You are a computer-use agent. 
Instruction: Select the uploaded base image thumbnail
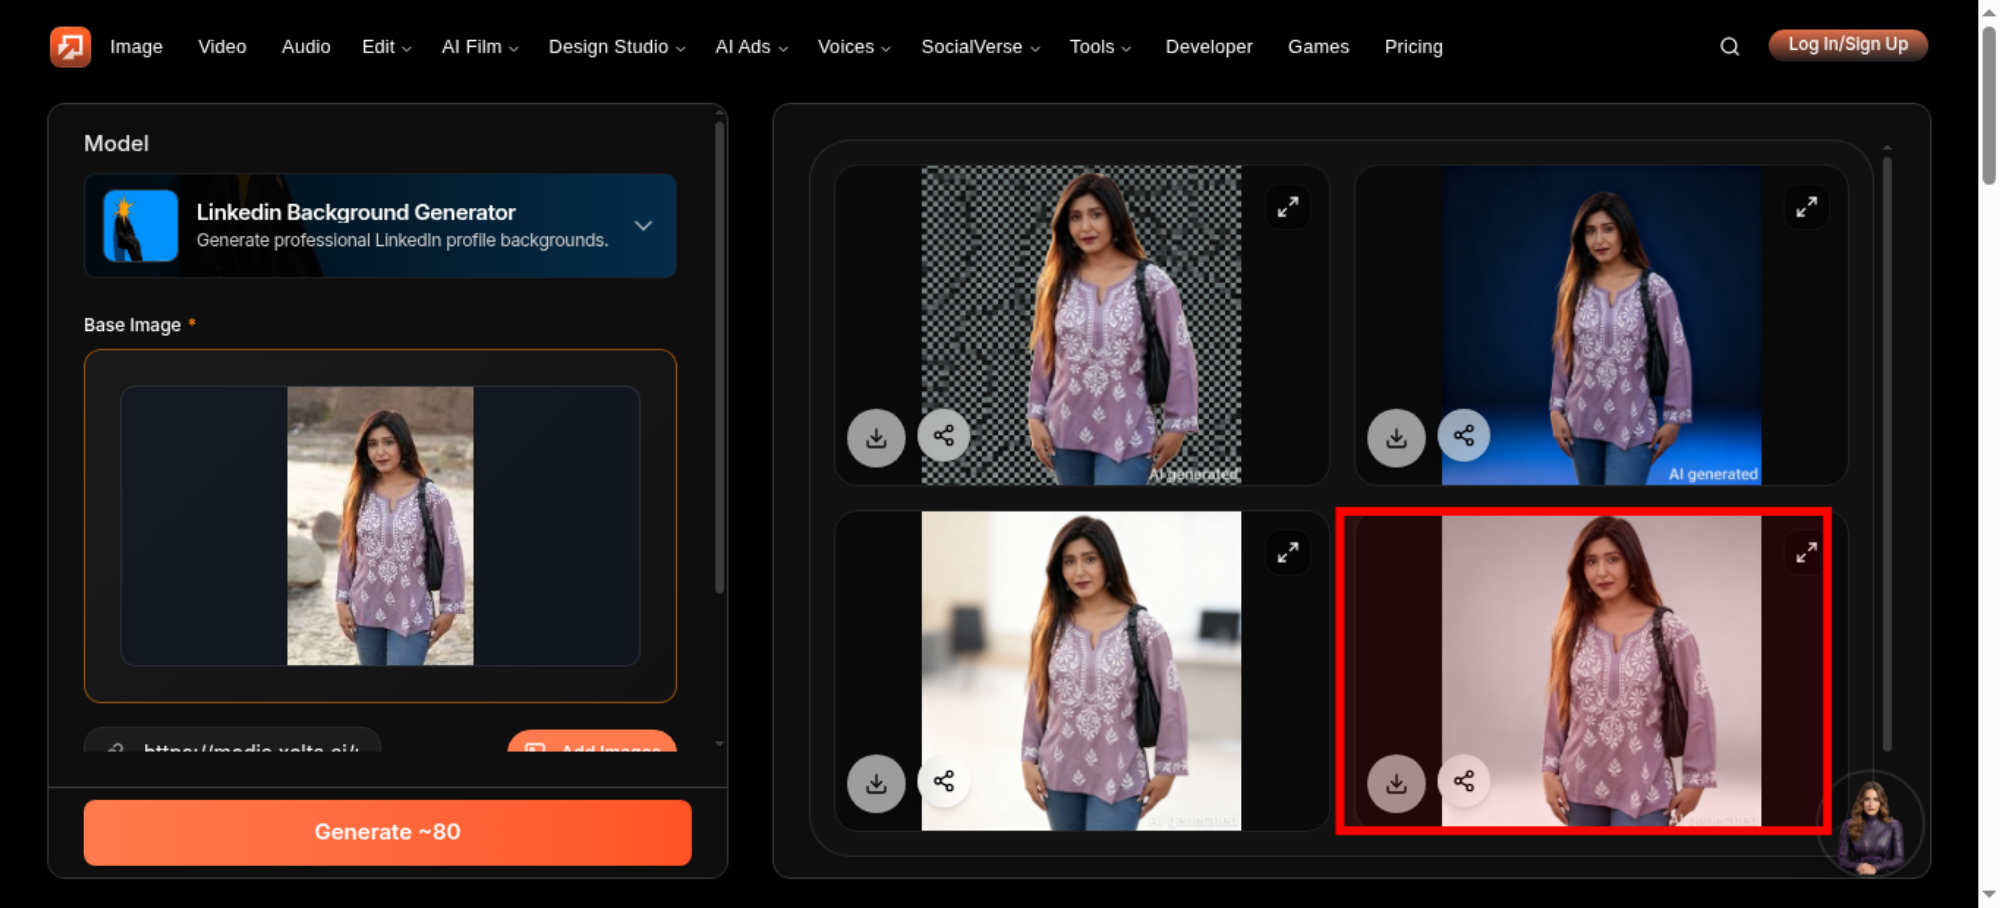coord(380,526)
